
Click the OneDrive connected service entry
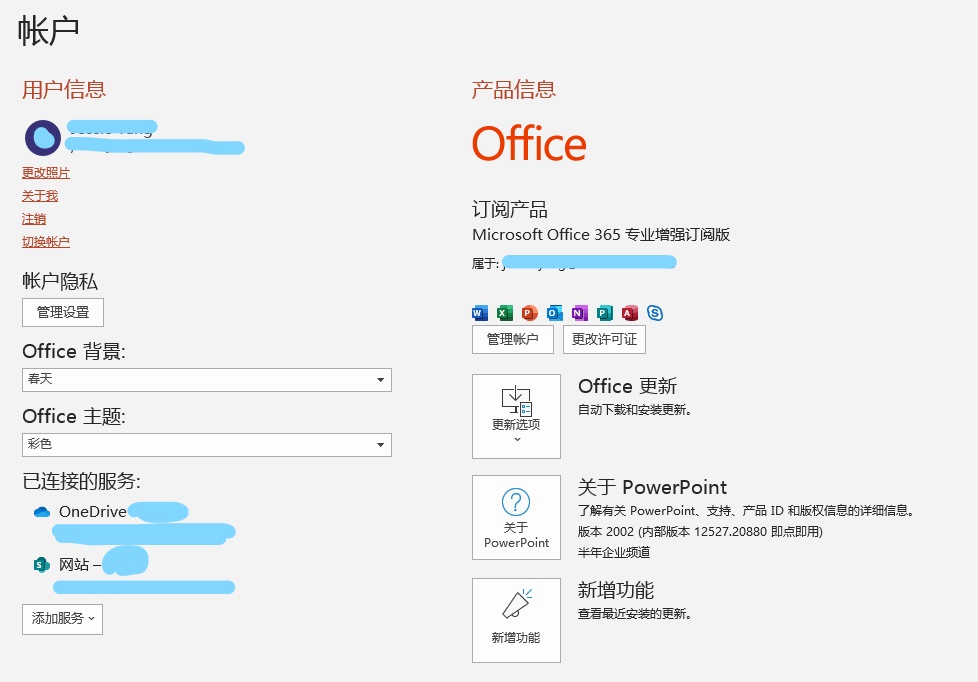coord(134,522)
